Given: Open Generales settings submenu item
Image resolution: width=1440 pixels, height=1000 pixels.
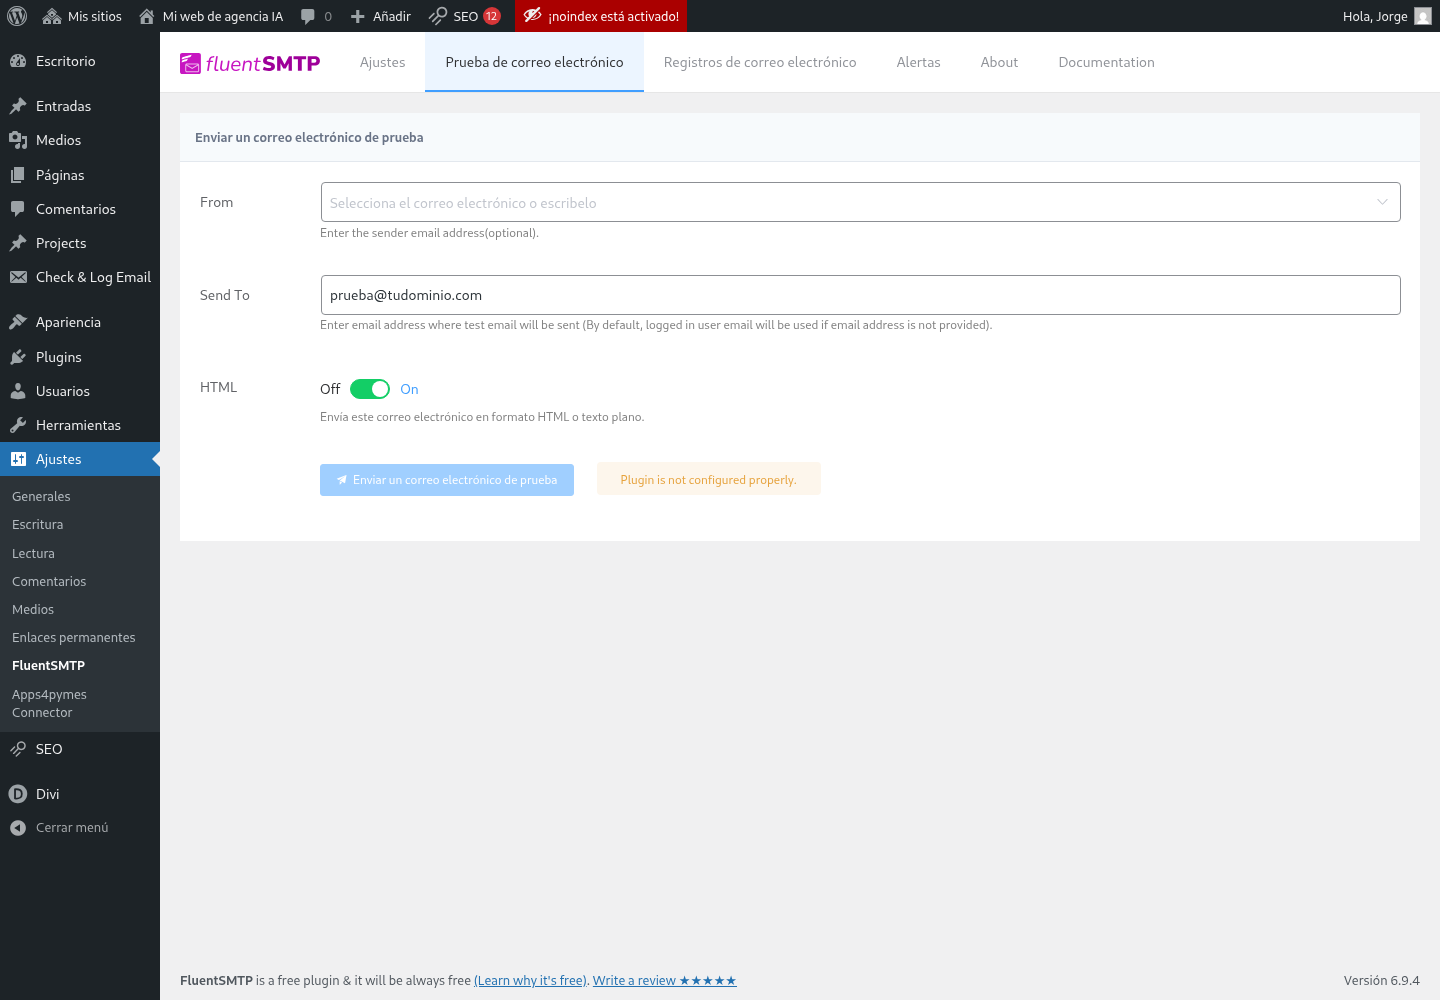Looking at the screenshot, I should coord(41,496).
